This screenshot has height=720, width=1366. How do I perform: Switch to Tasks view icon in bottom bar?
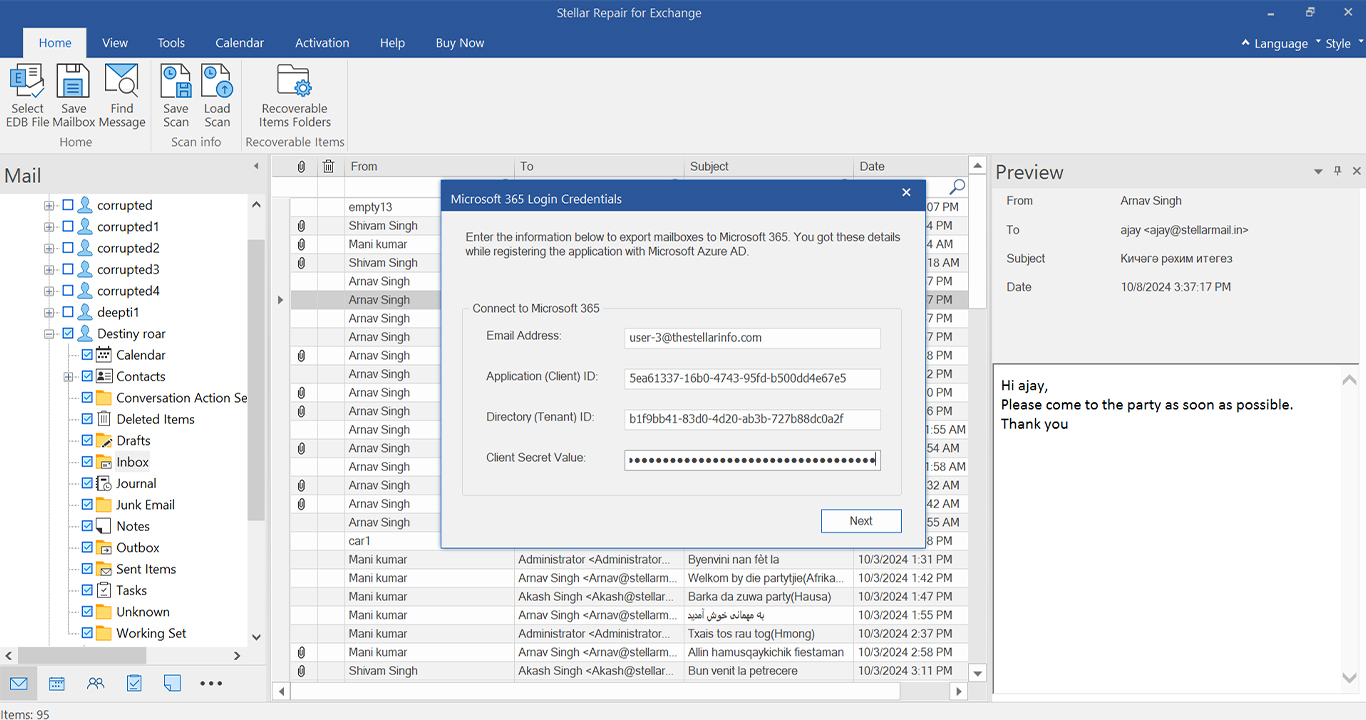click(x=134, y=684)
